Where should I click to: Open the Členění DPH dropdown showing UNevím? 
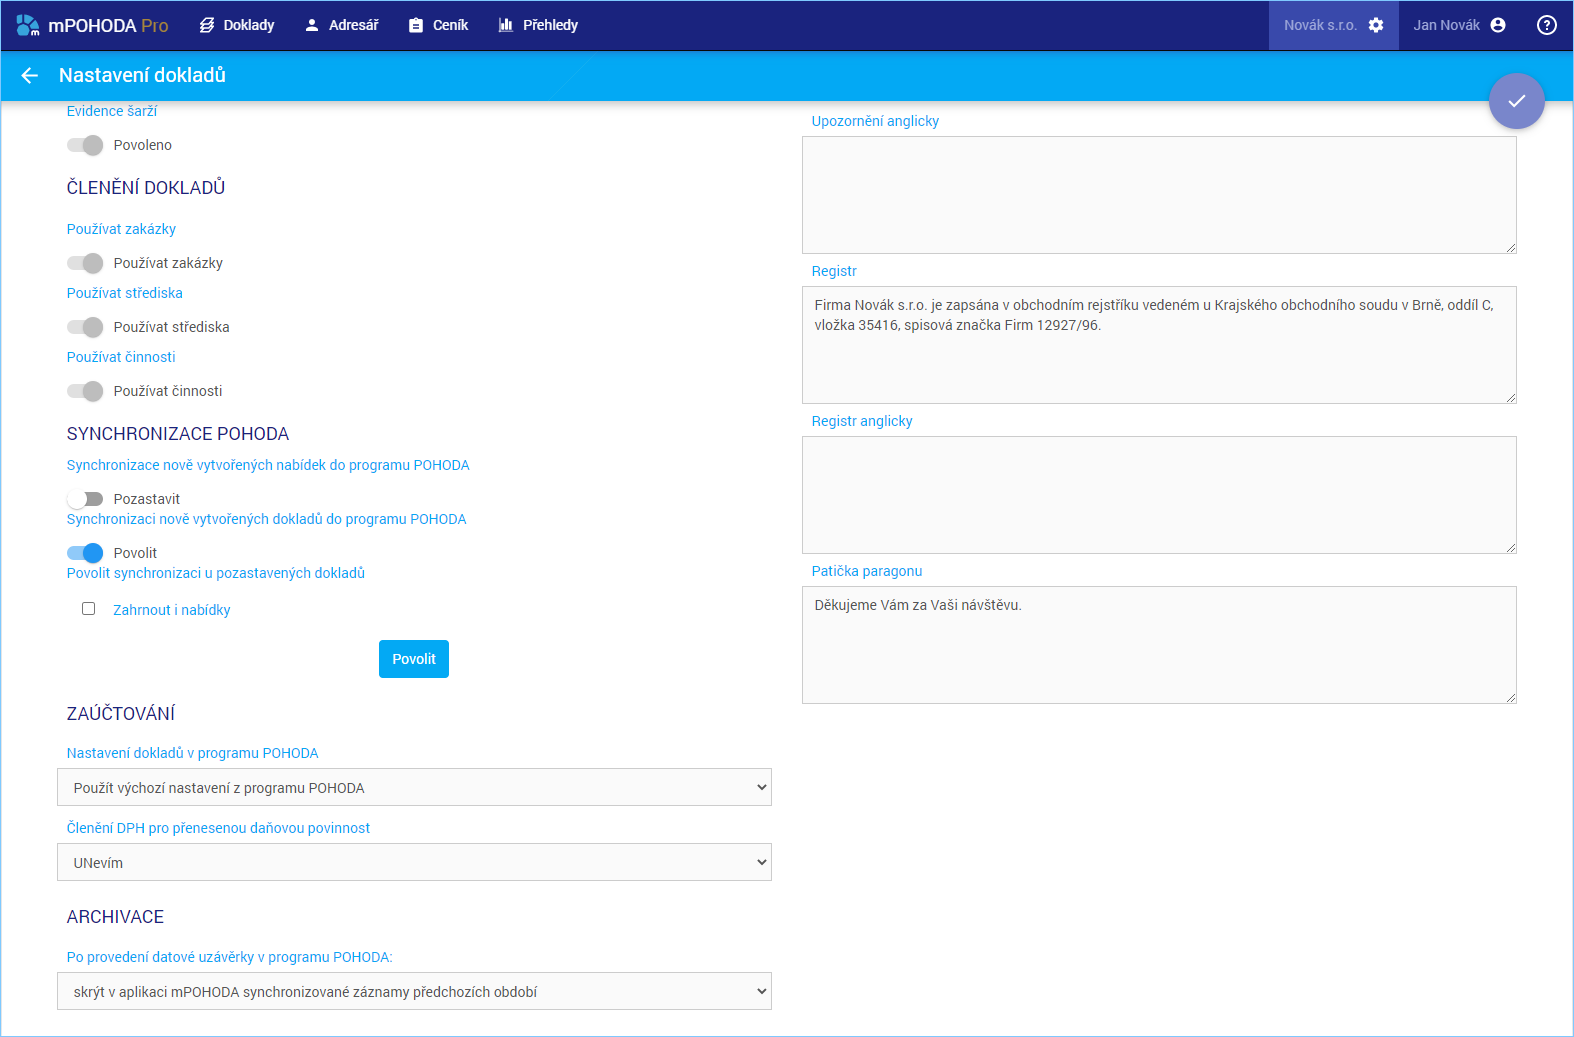coord(414,862)
